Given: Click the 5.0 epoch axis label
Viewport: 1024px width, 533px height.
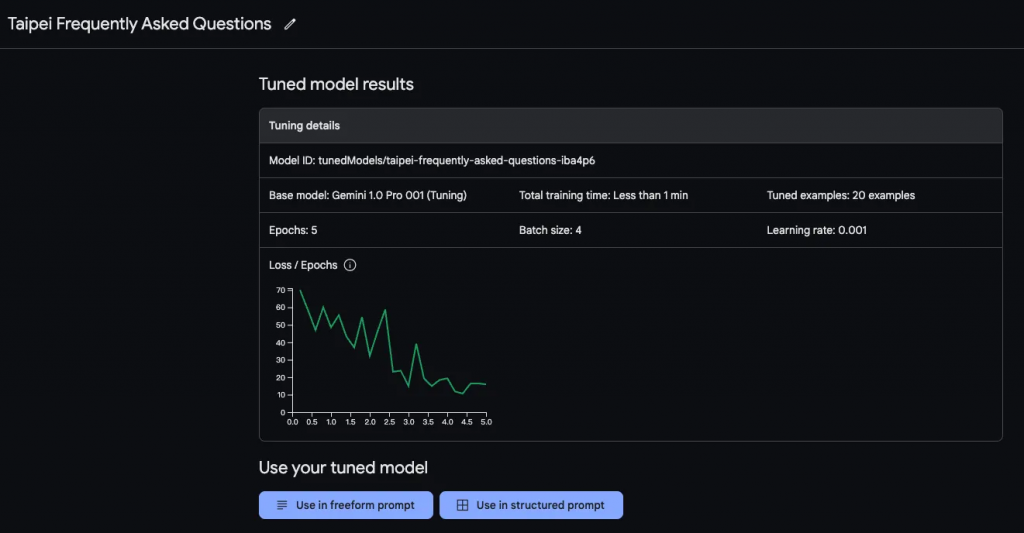Looking at the screenshot, I should click(486, 422).
